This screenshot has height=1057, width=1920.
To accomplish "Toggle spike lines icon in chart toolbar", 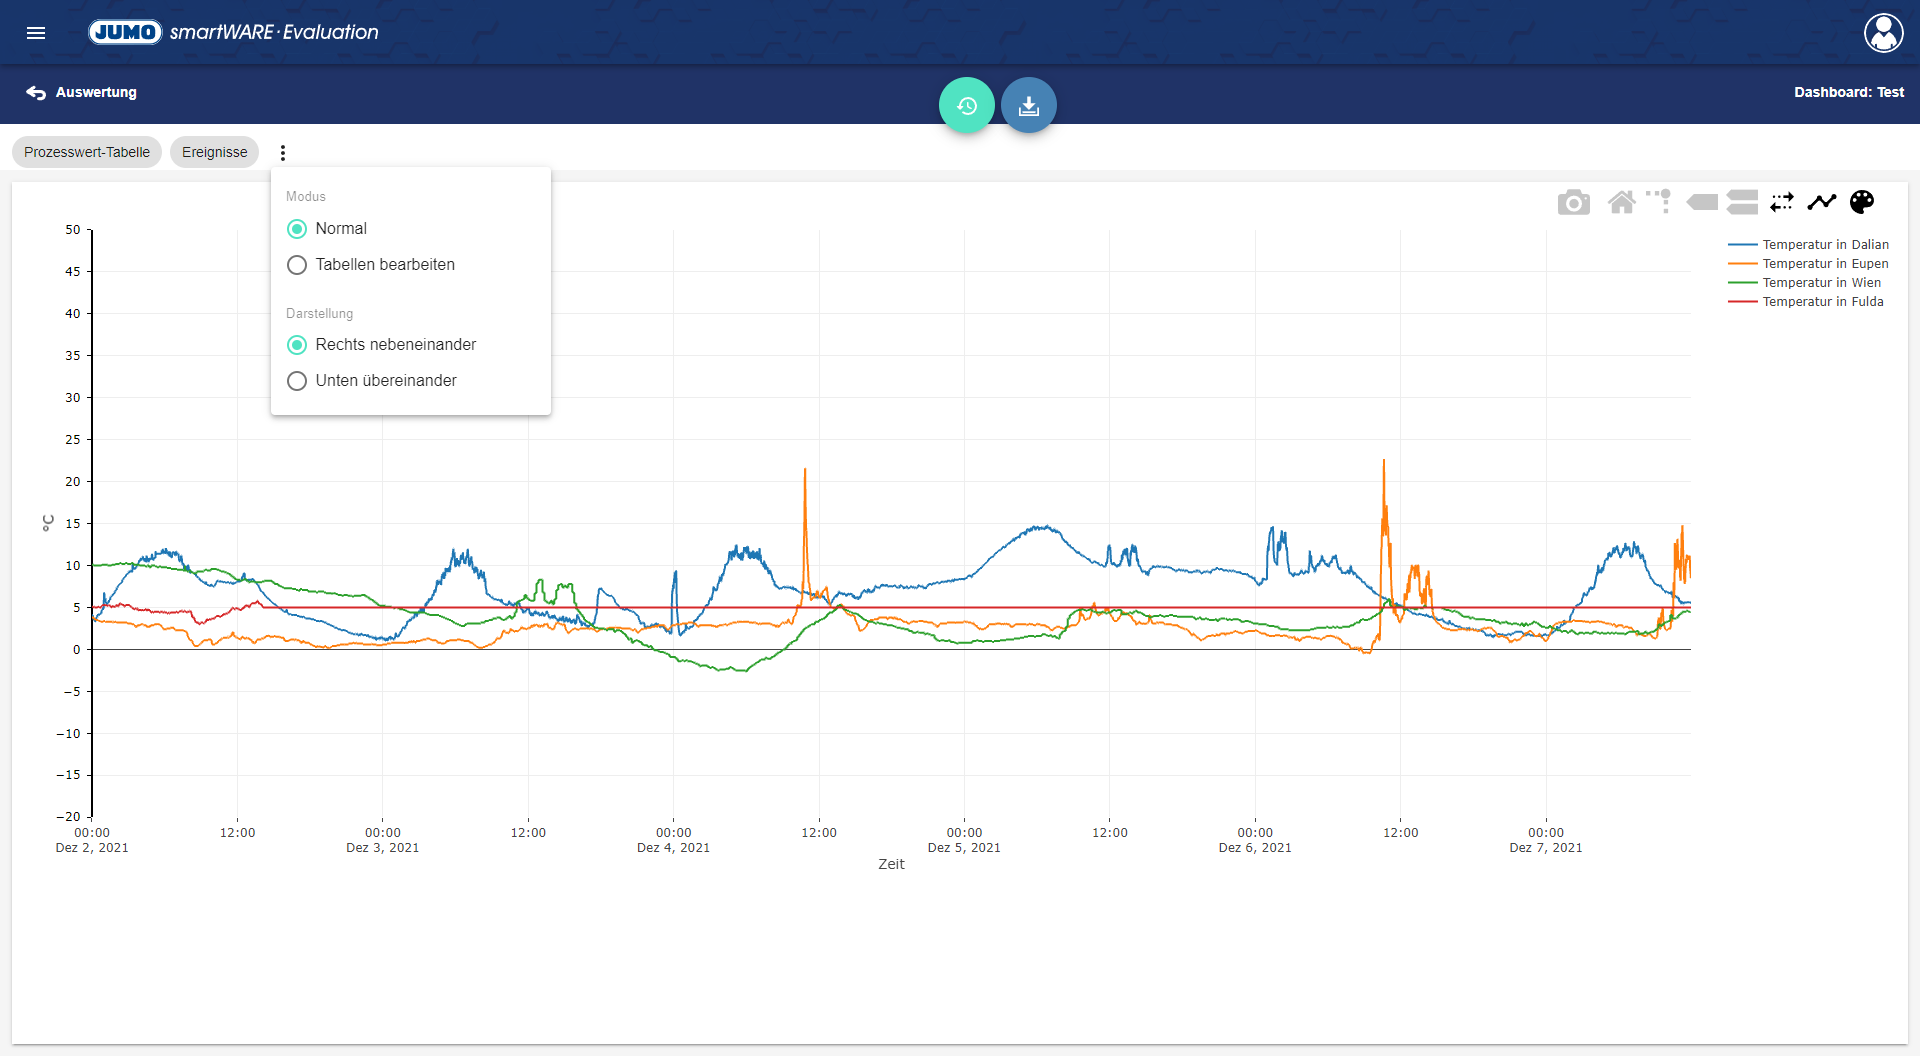I will [1659, 202].
